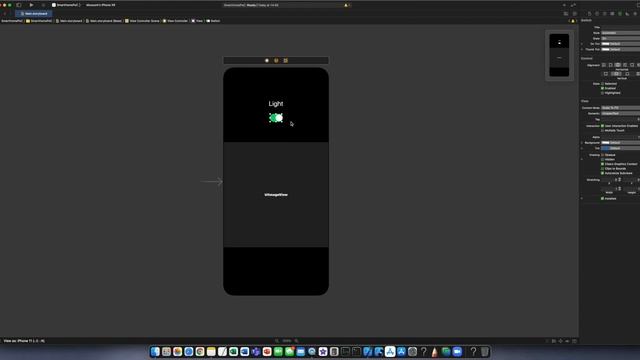Click the Background color swatch

606,142
